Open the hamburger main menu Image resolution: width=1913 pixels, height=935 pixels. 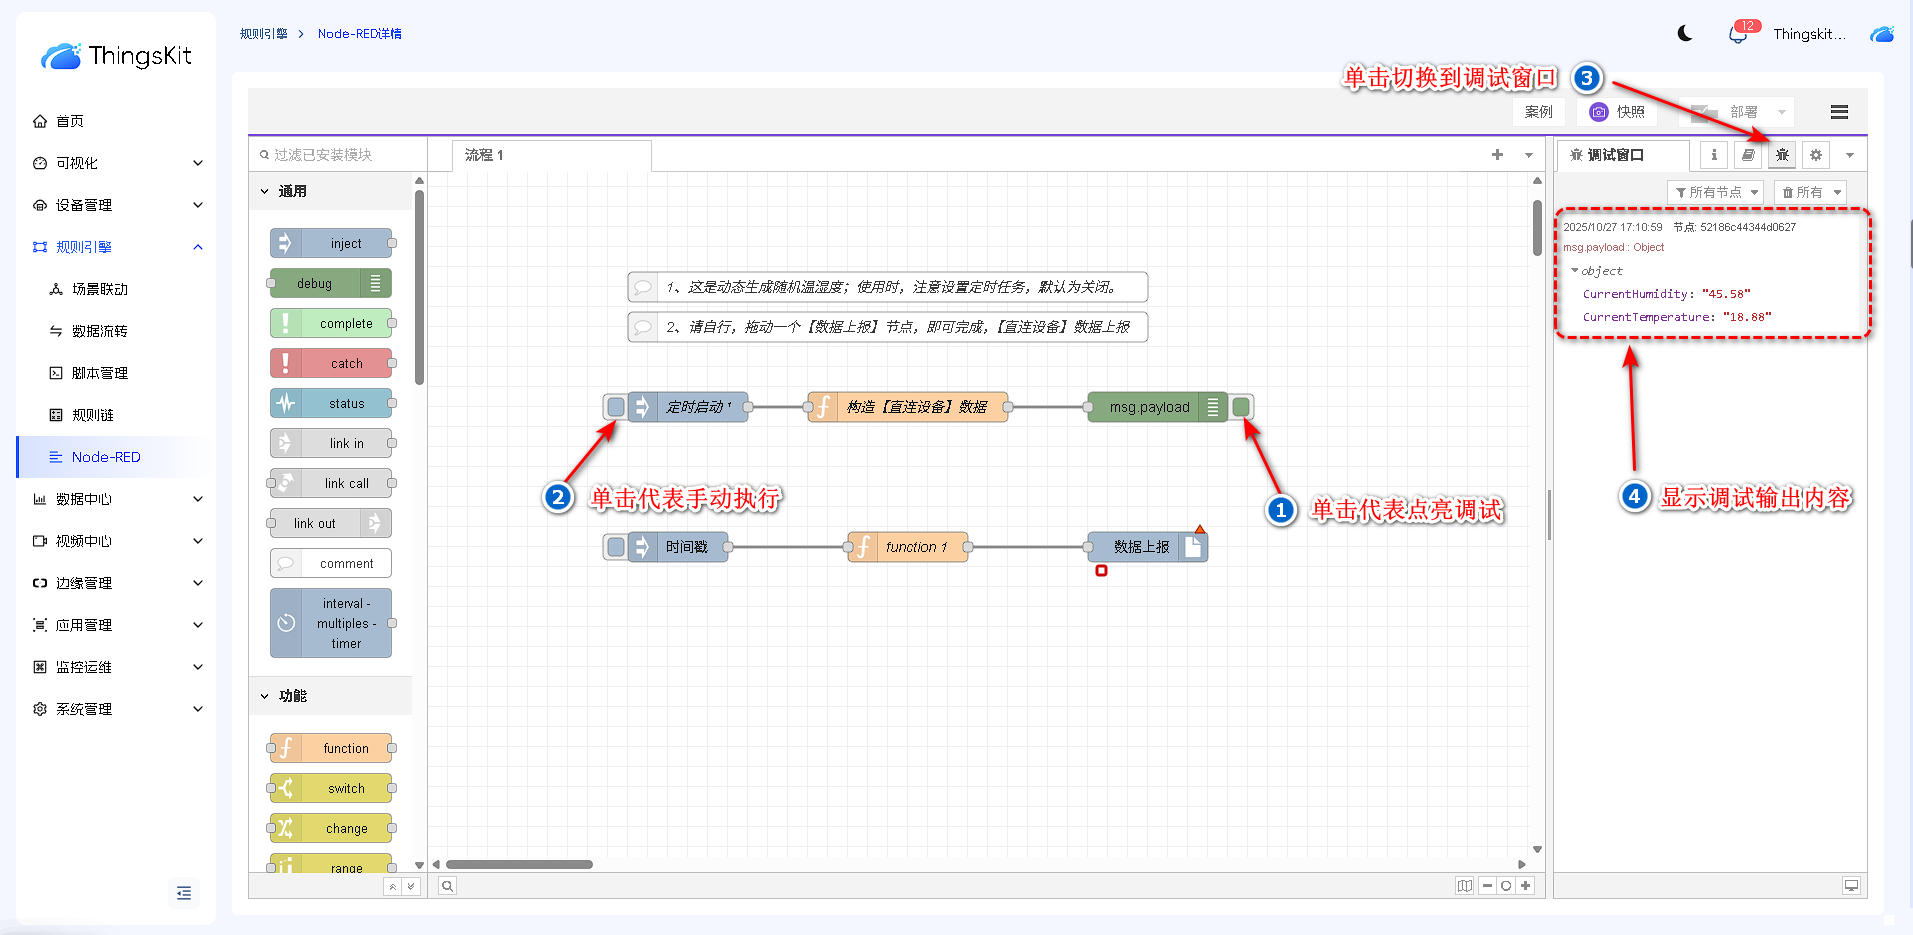(1838, 112)
